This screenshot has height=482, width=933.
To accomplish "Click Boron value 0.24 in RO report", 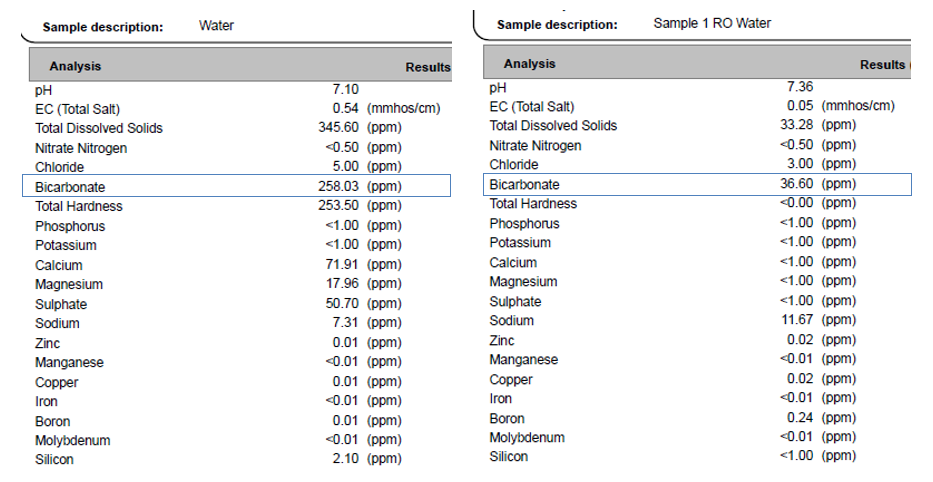I will (x=800, y=418).
